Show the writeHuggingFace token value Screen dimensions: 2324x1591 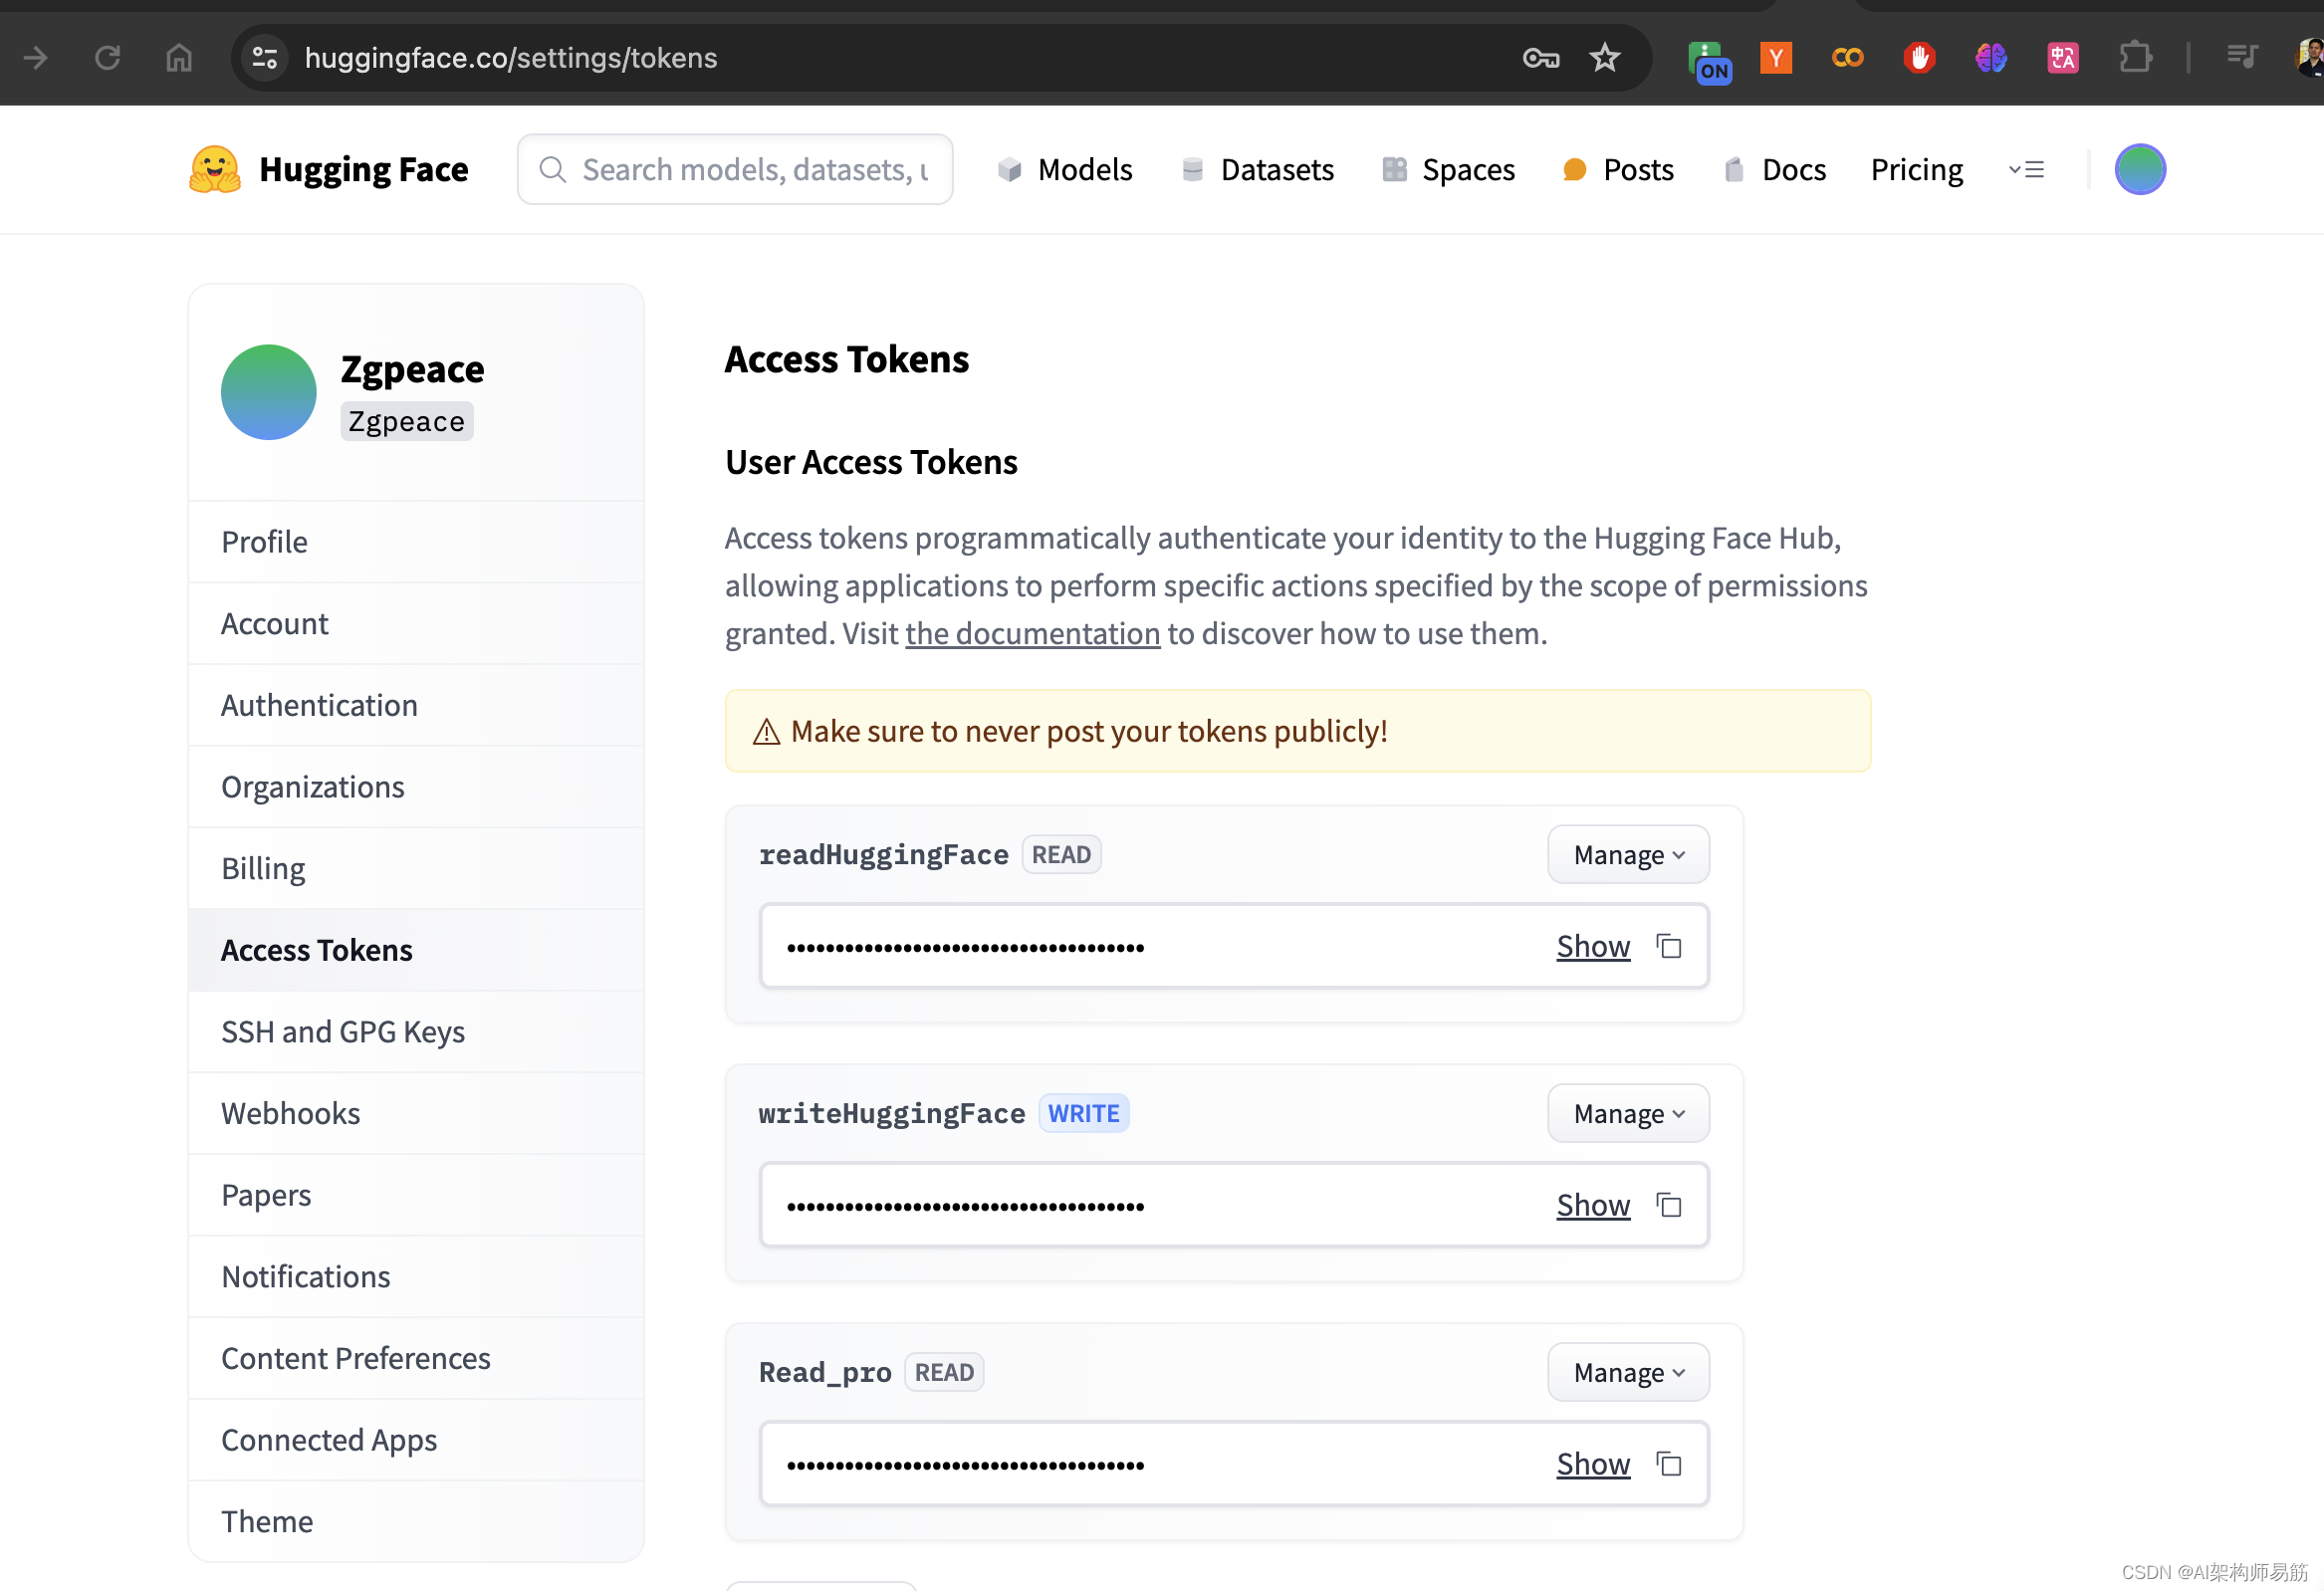coord(1591,1205)
